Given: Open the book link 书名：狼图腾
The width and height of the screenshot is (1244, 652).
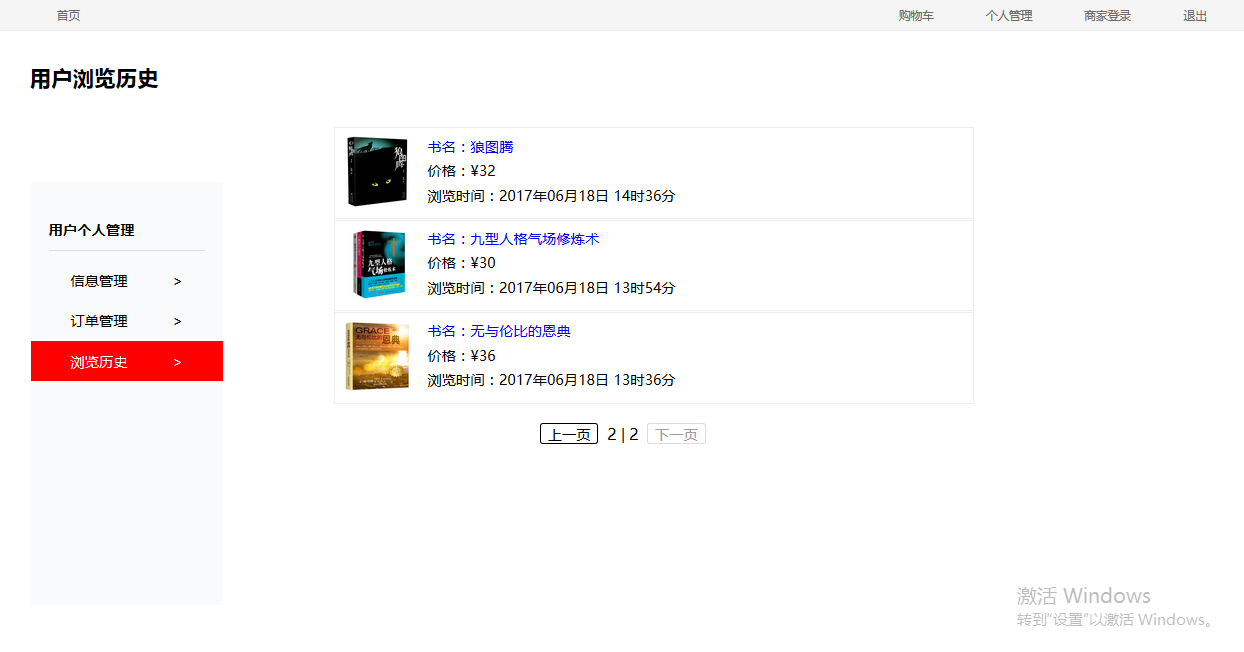Looking at the screenshot, I should (470, 147).
